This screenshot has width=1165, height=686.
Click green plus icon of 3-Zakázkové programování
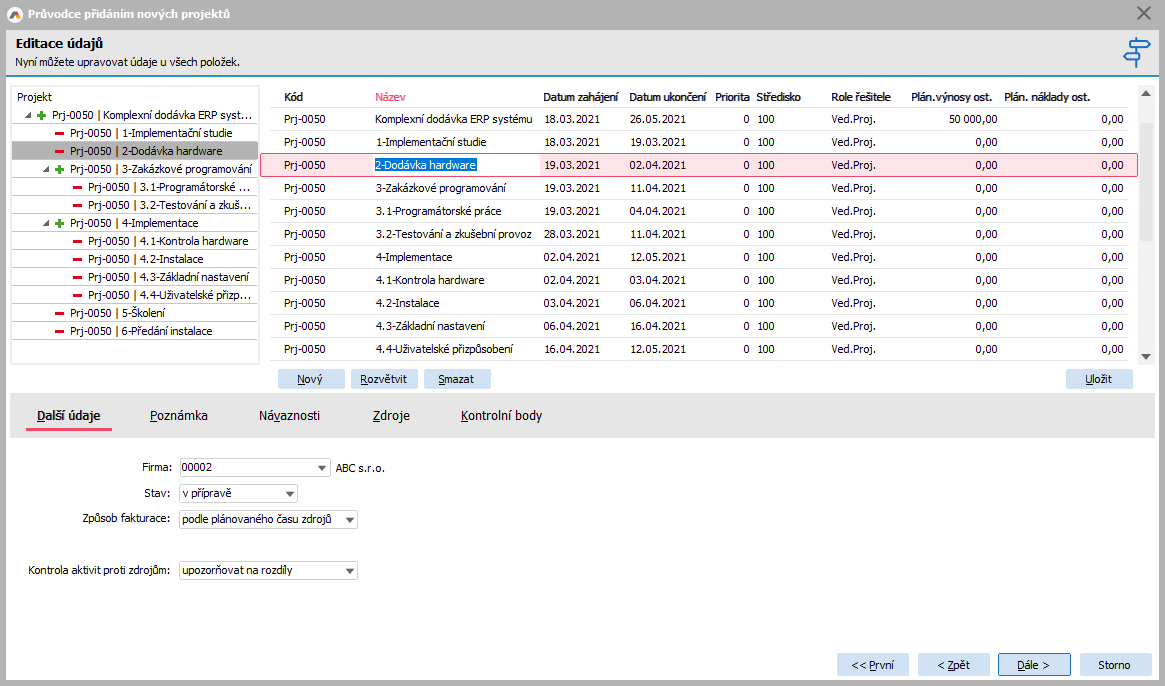coord(59,169)
